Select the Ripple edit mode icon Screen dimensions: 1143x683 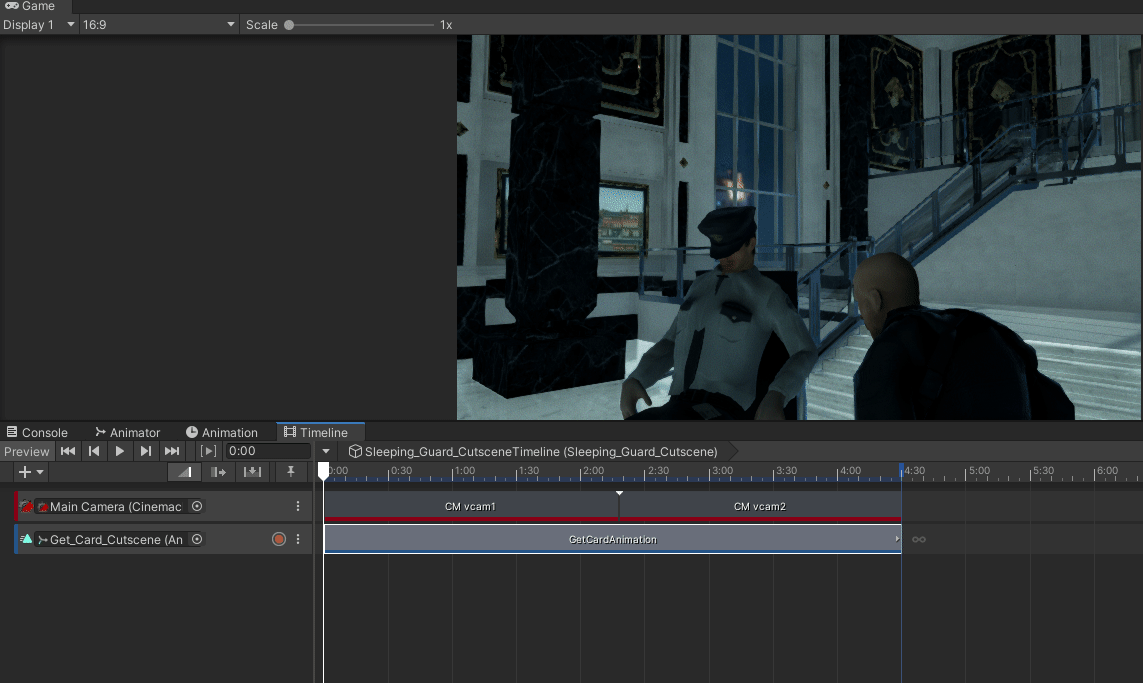point(218,472)
